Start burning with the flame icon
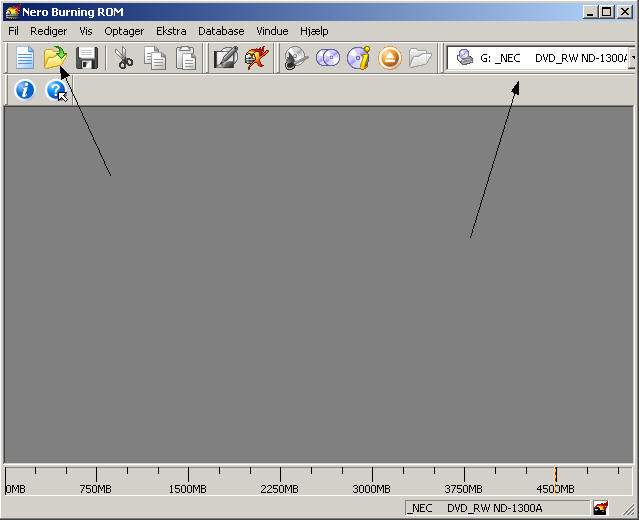Image resolution: width=639 pixels, height=520 pixels. [x=257, y=58]
